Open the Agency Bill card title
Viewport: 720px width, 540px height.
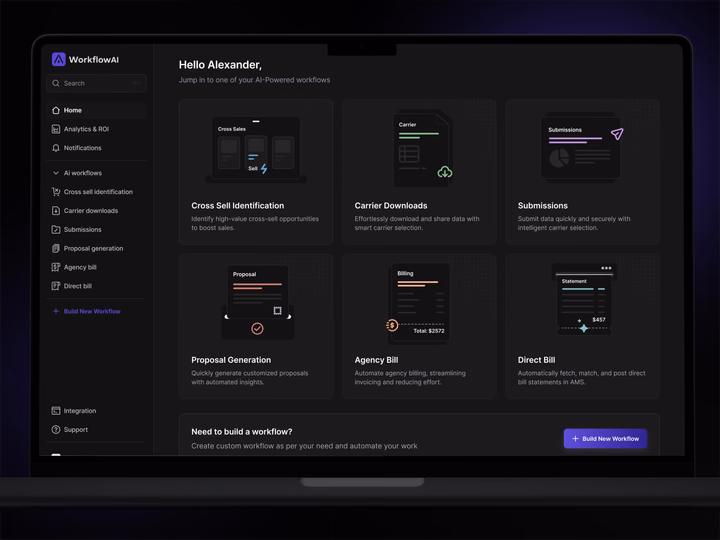coord(376,360)
